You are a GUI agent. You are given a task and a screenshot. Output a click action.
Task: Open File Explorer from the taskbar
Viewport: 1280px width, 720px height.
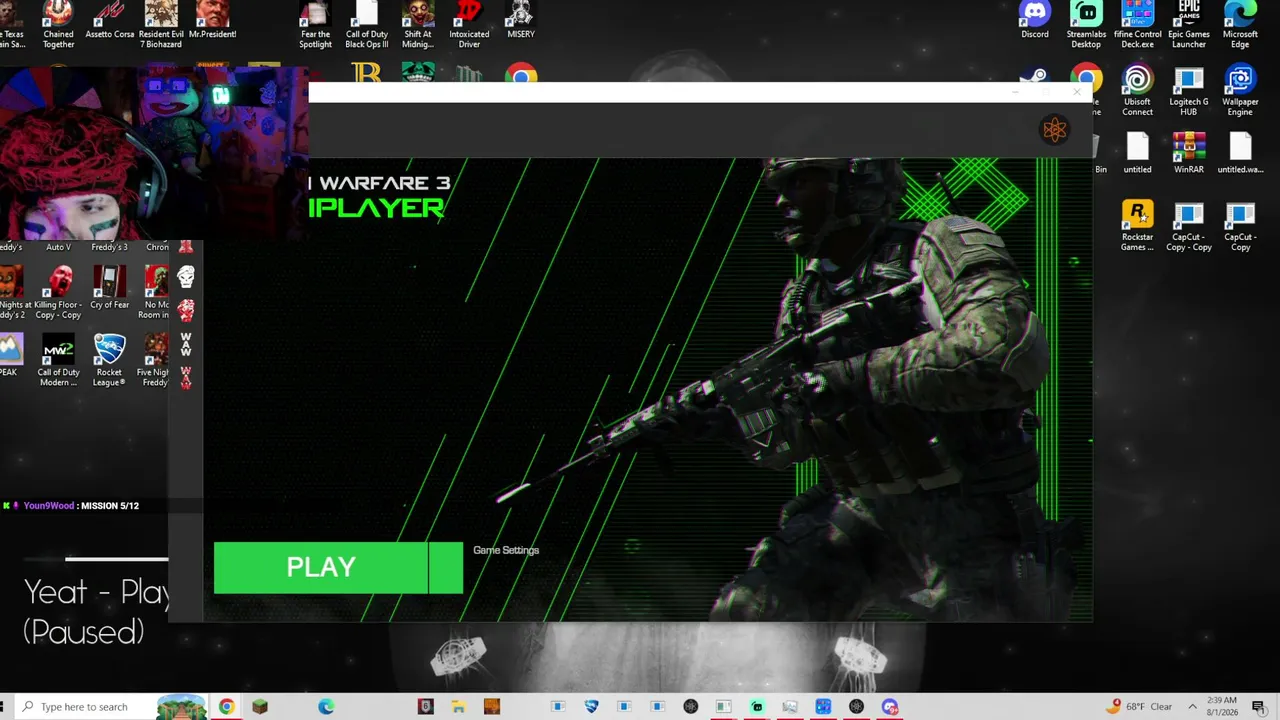pos(458,707)
